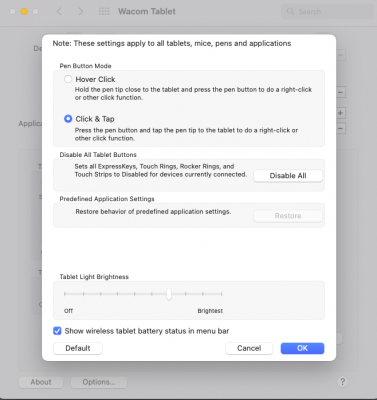
Task: Open the Show All preferences grid icon
Action: click(x=104, y=12)
